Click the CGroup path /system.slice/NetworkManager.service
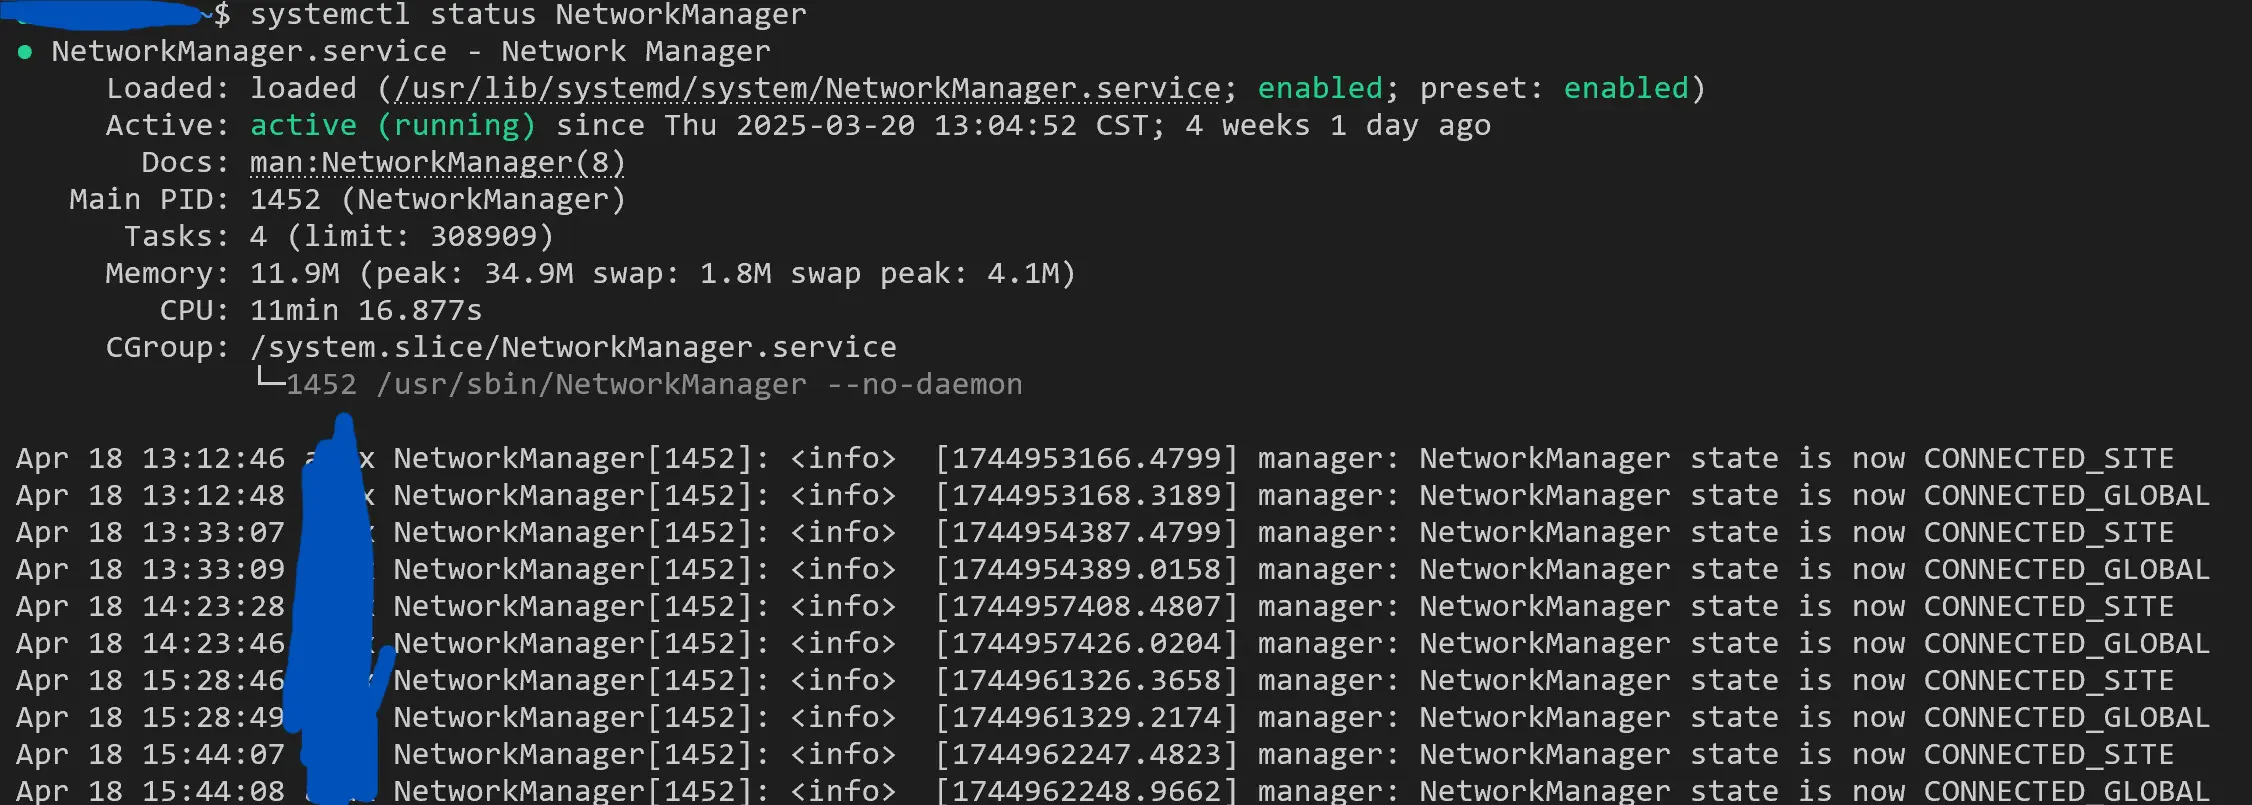The width and height of the screenshot is (2252, 805). tap(573, 348)
